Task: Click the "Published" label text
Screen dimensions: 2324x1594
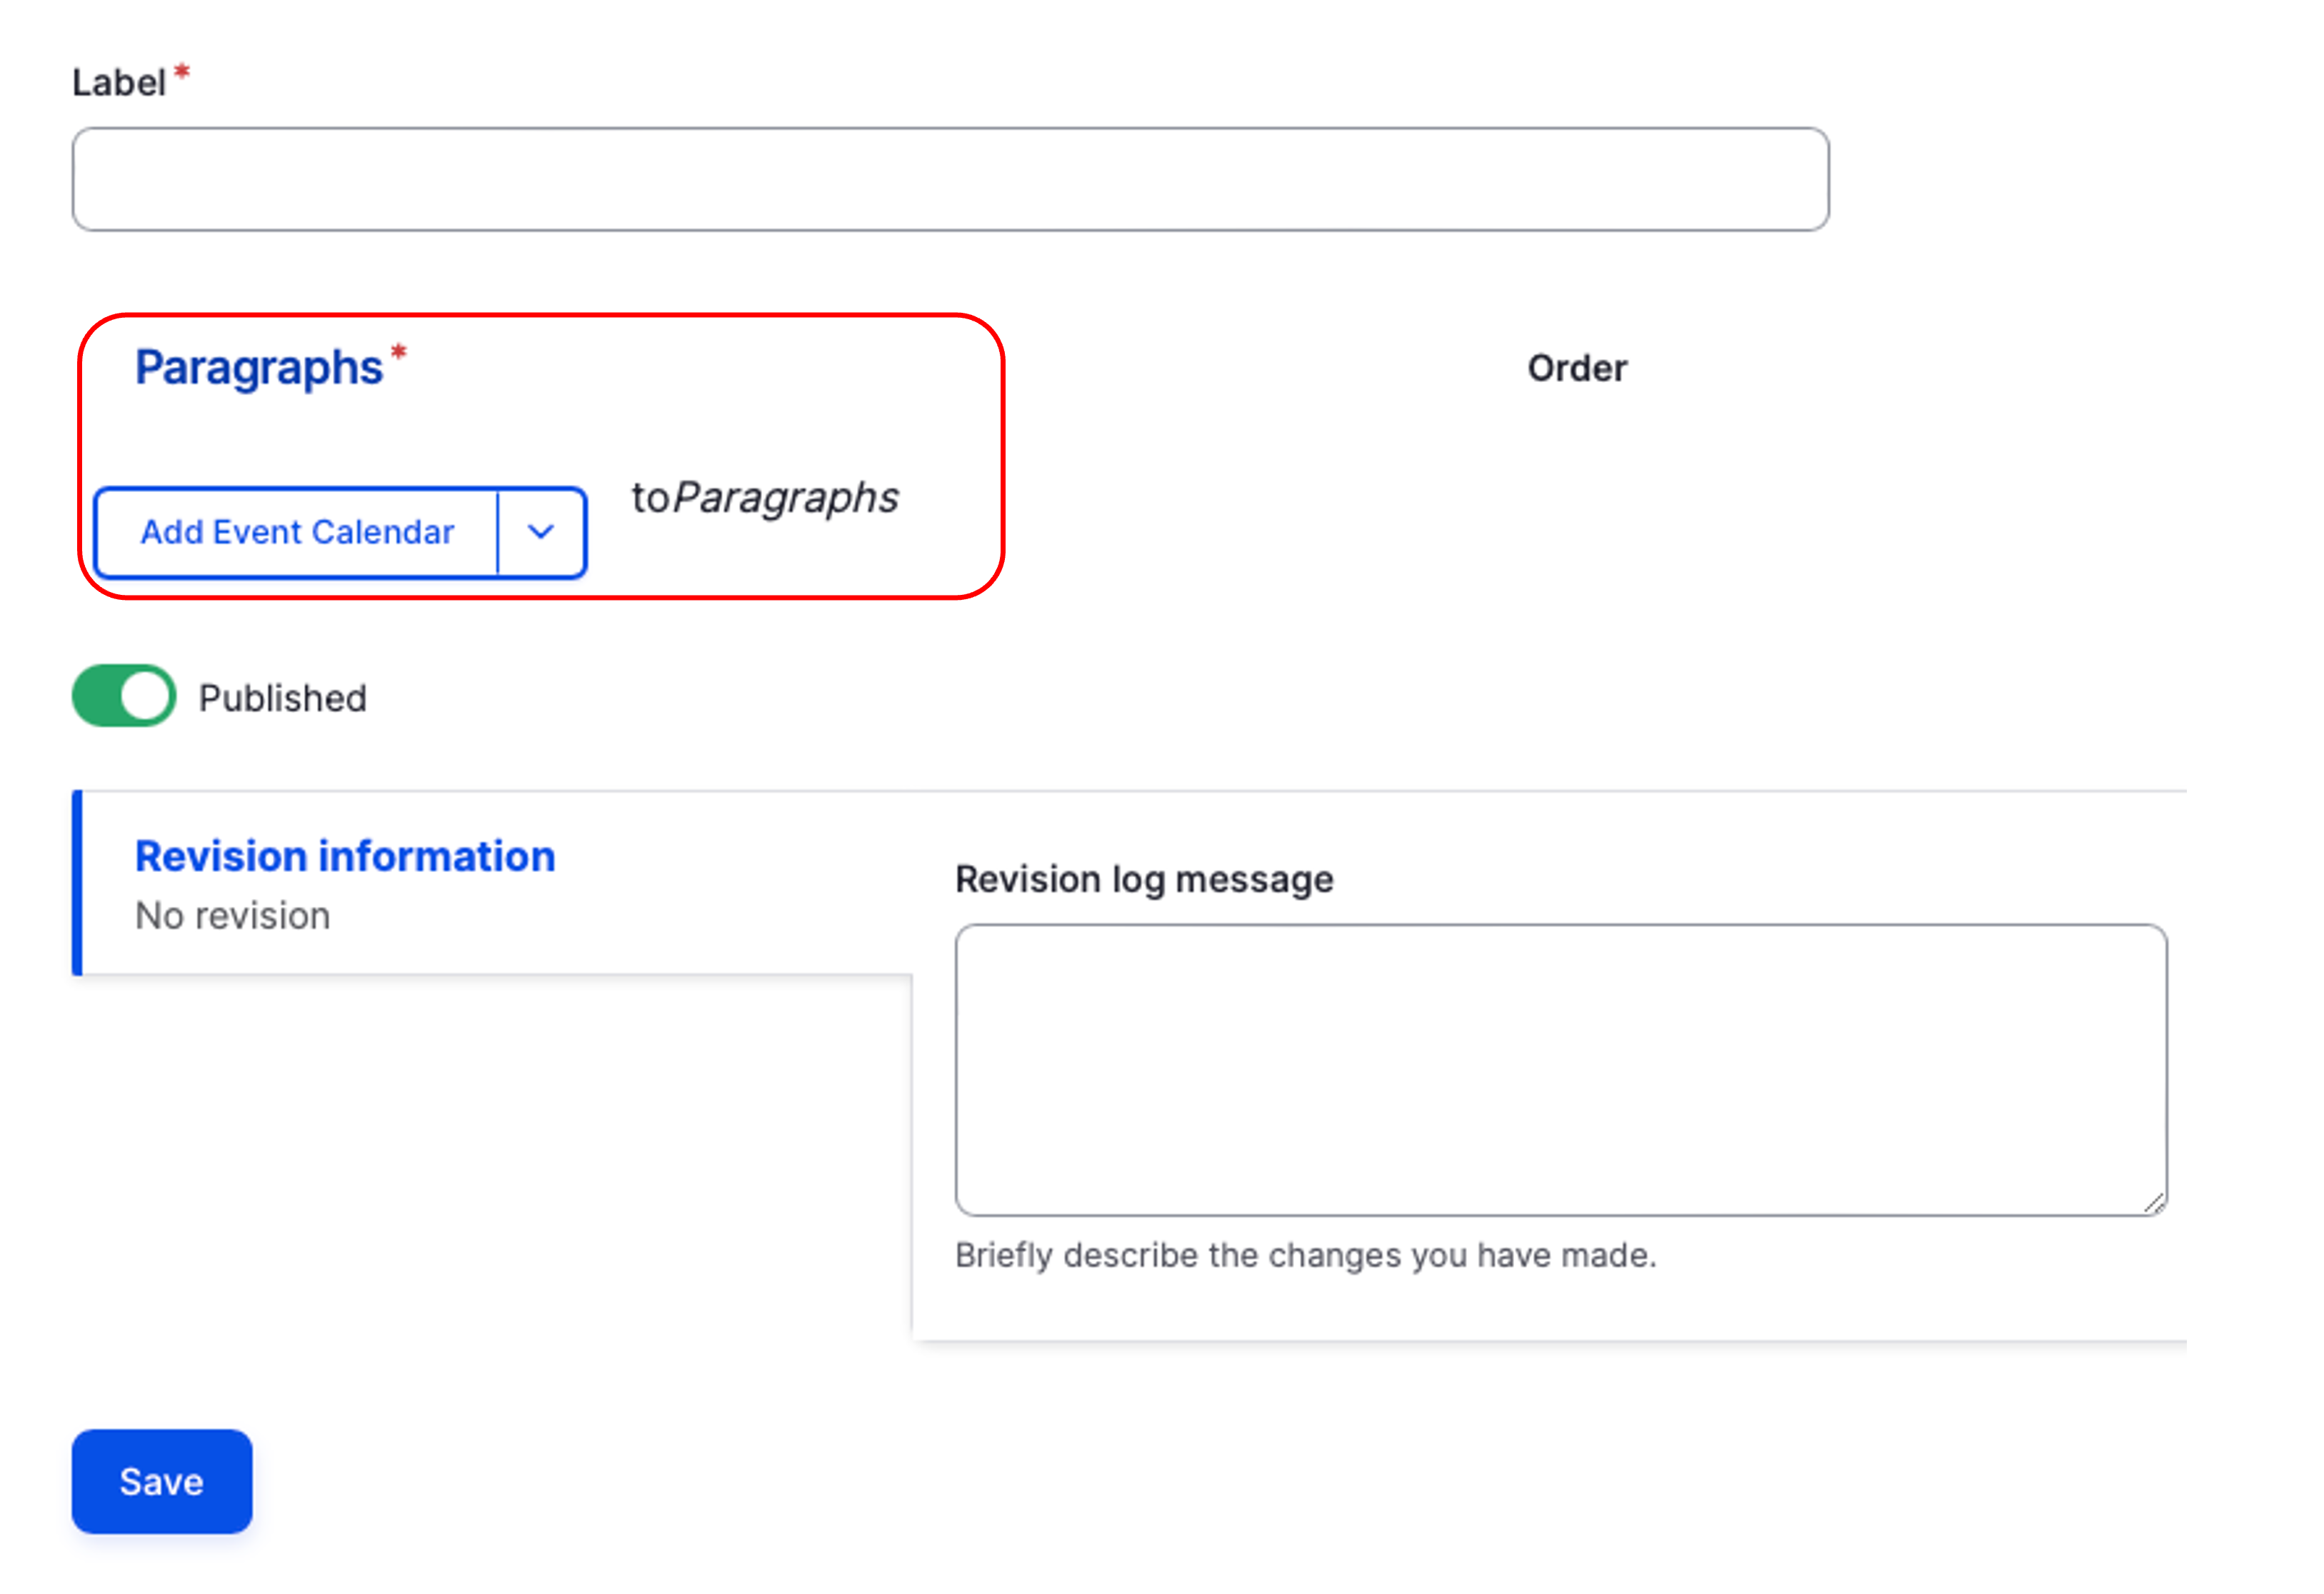Action: click(283, 698)
